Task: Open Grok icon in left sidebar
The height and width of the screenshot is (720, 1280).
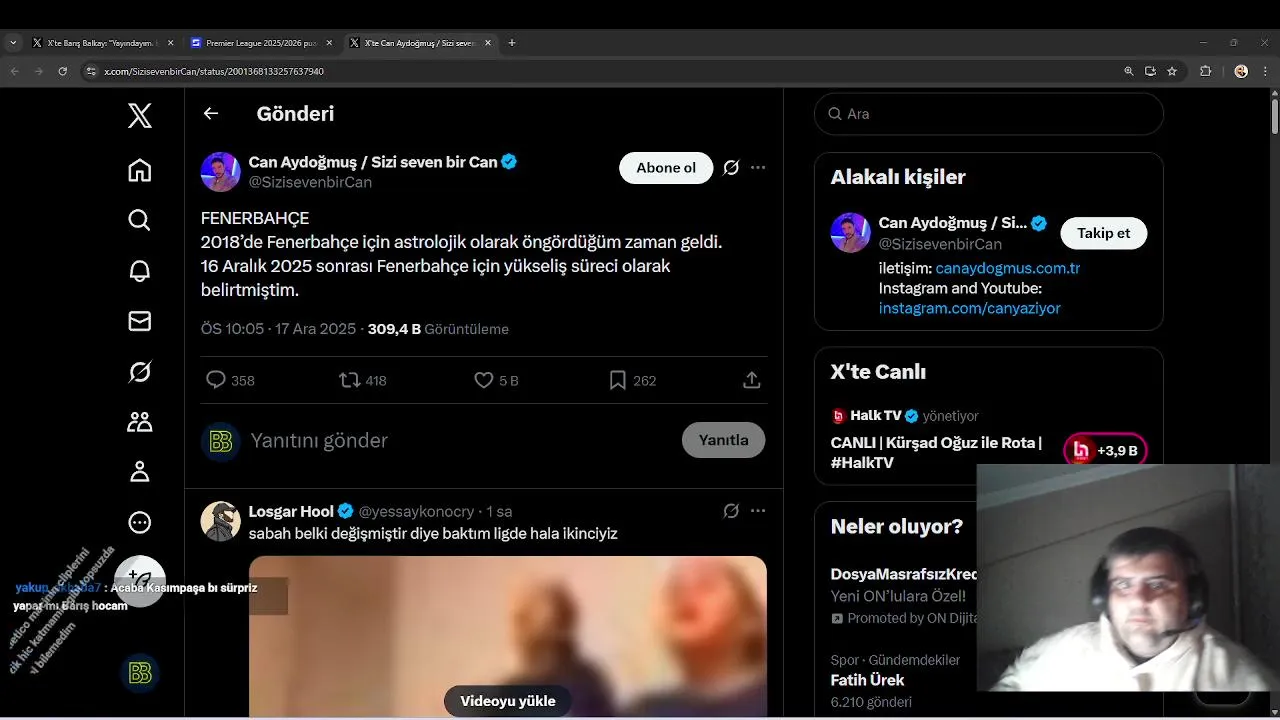Action: 140,372
